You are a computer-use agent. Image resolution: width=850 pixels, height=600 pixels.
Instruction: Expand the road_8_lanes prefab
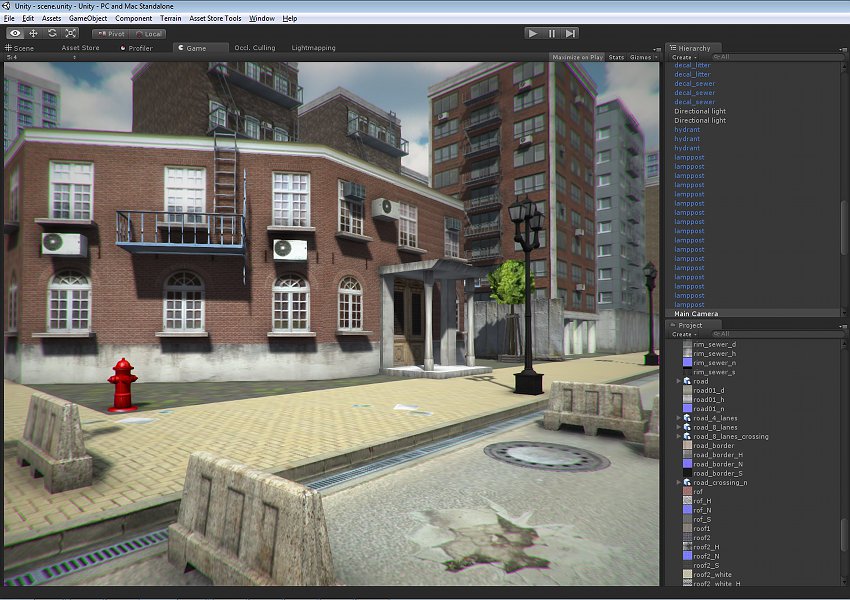pos(678,427)
